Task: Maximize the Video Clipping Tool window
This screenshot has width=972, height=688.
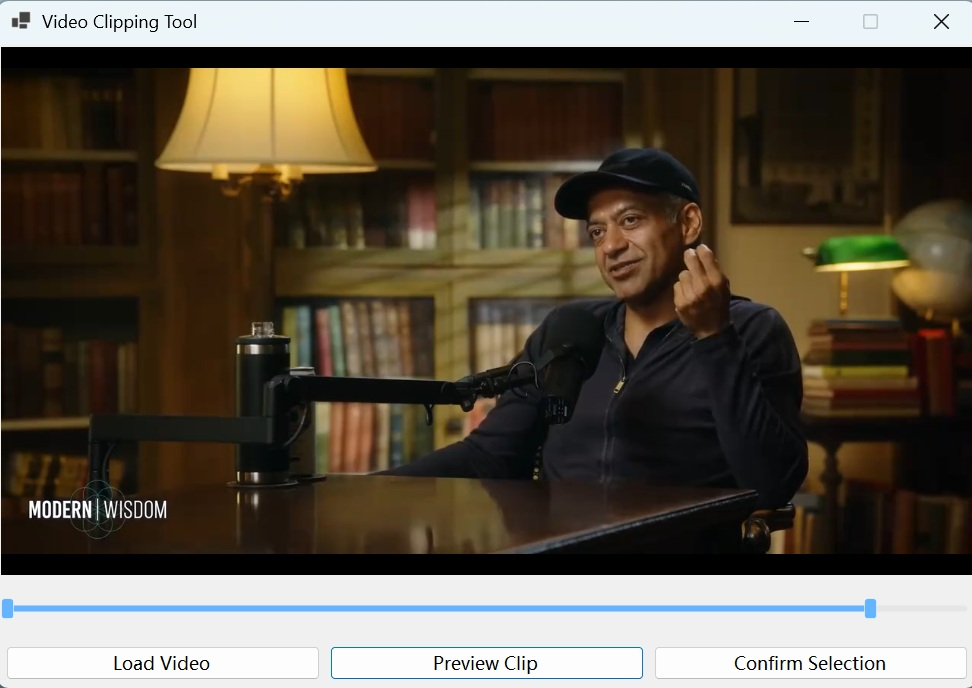Action: (x=870, y=21)
